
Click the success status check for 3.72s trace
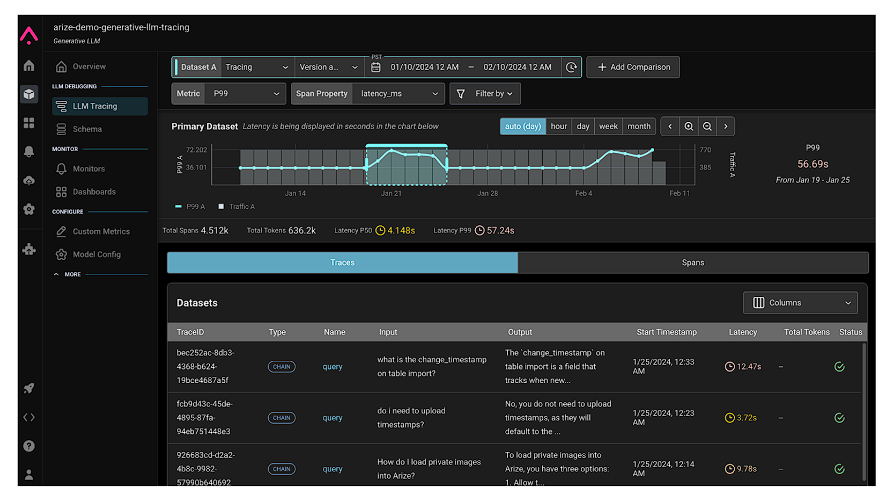(x=839, y=418)
